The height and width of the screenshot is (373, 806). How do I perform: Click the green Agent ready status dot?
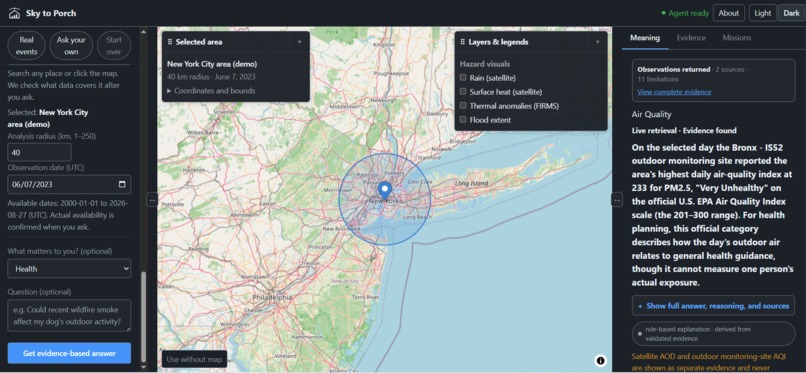(664, 13)
